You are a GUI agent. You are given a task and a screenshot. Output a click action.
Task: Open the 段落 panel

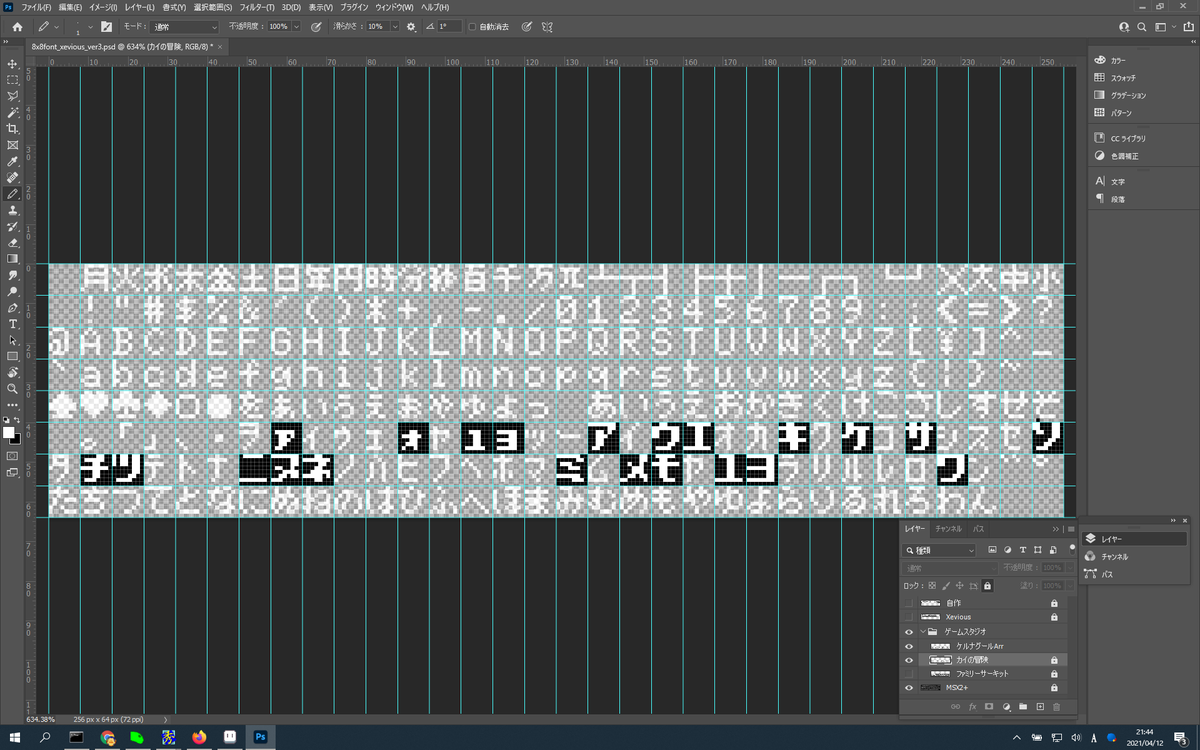1117,199
